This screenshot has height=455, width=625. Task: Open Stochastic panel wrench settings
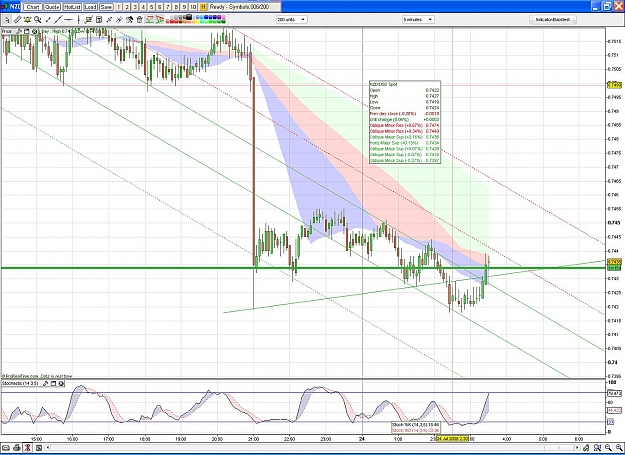[x=45, y=384]
